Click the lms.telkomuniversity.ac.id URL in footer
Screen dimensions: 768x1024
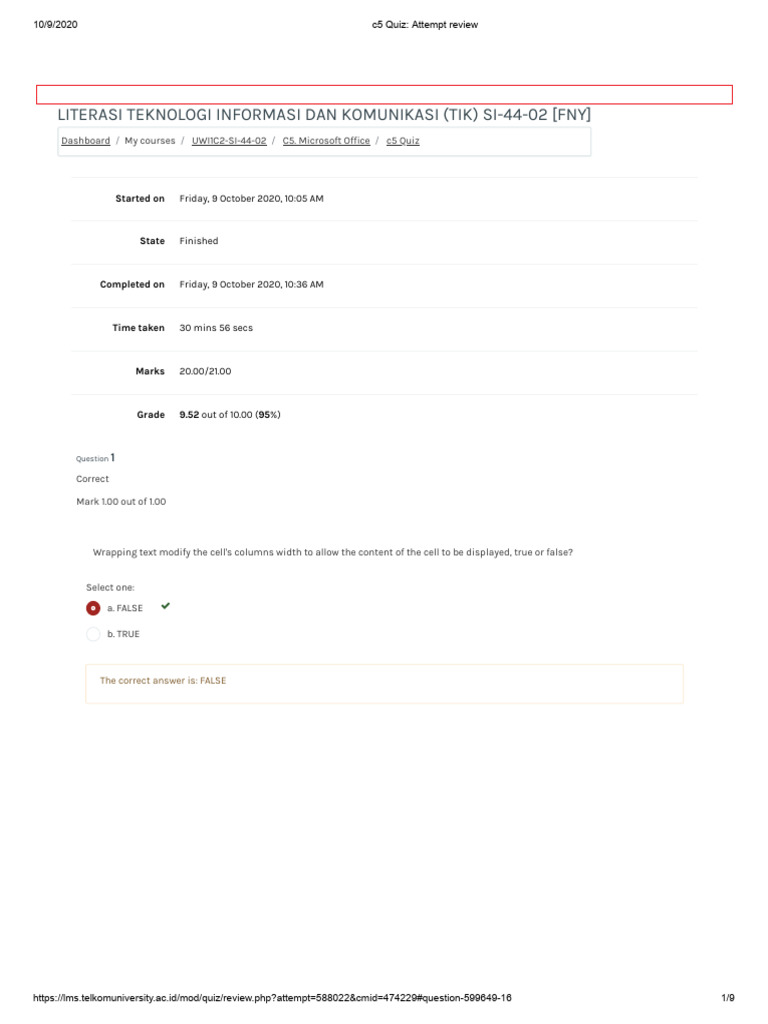272,998
